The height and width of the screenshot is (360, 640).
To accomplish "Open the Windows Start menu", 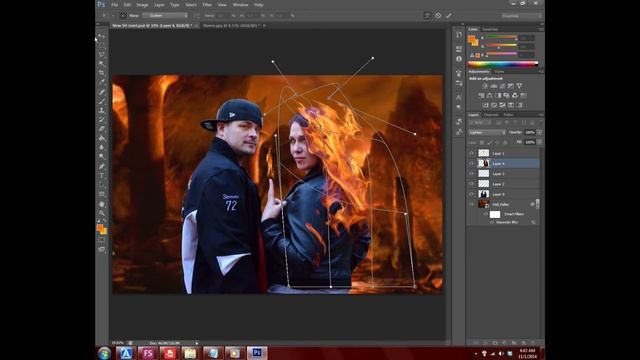I will (x=104, y=353).
